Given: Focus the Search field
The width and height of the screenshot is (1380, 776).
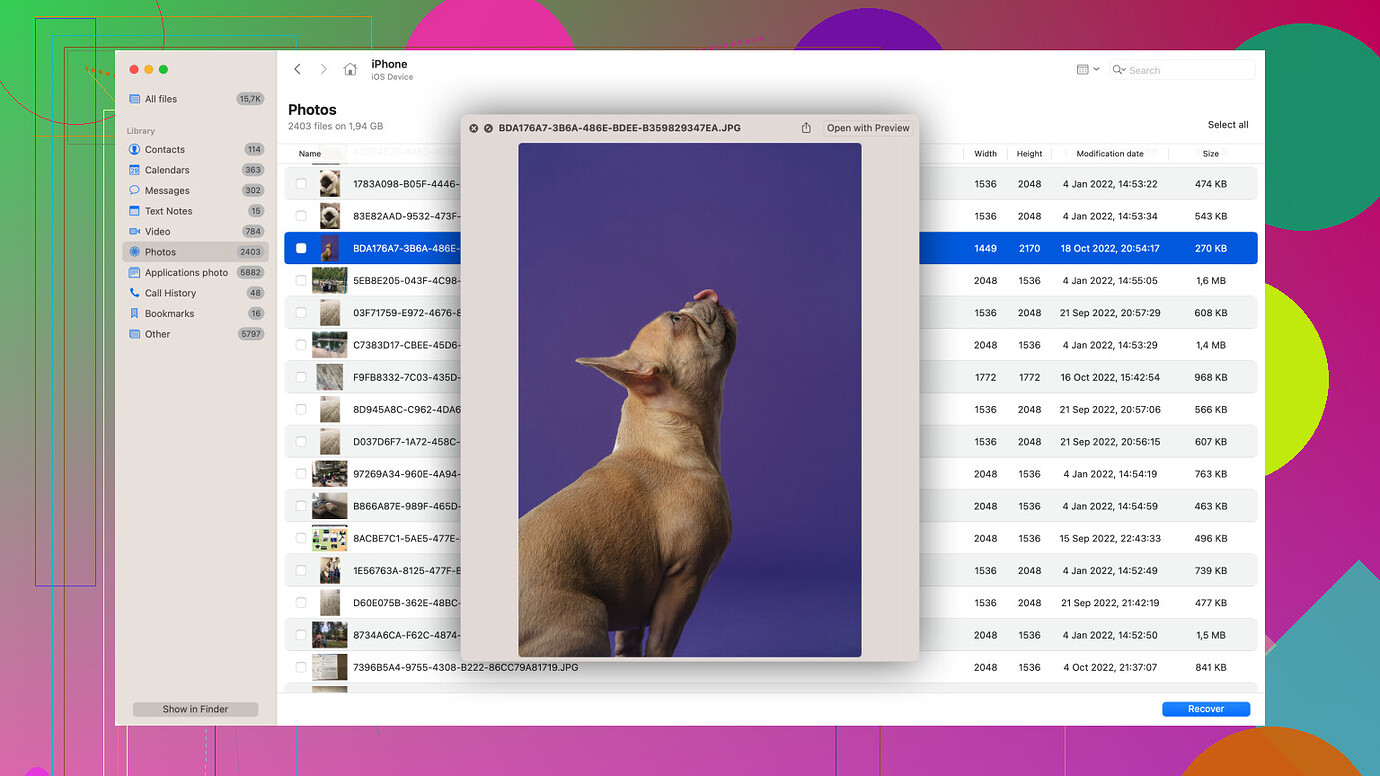Looking at the screenshot, I should 1182,70.
